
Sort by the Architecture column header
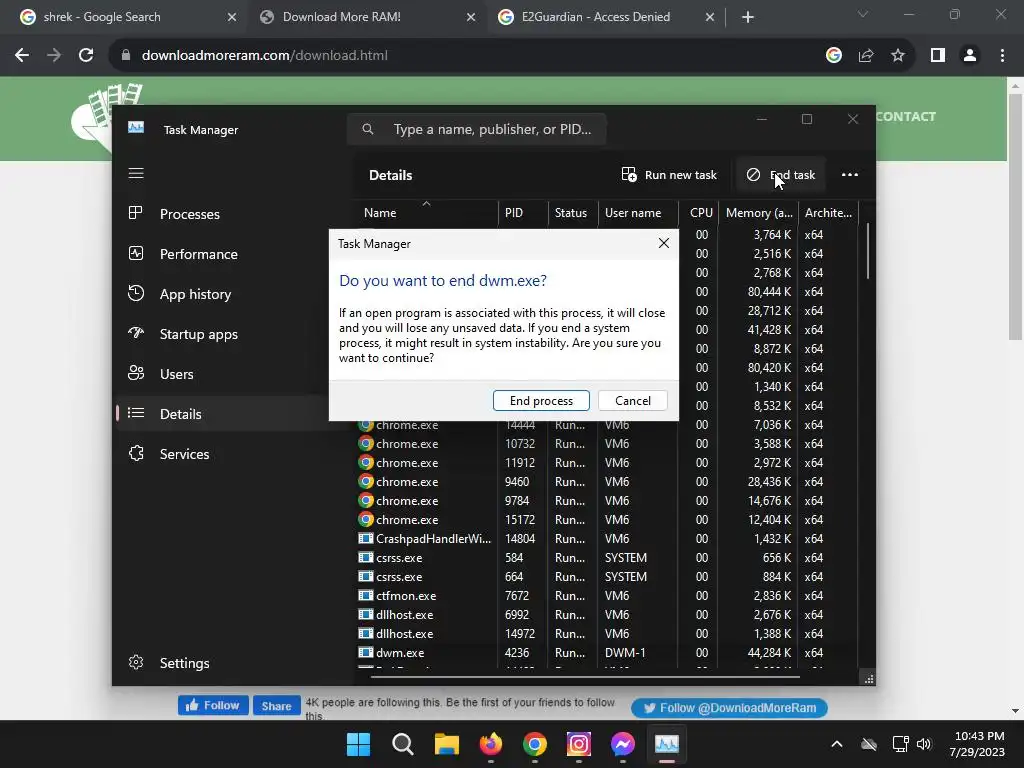pyautogui.click(x=828, y=213)
